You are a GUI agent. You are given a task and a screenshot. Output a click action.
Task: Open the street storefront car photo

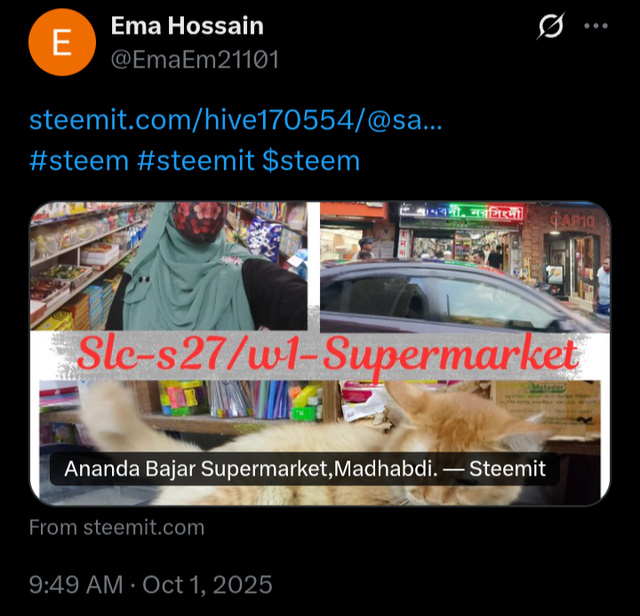coord(465,267)
